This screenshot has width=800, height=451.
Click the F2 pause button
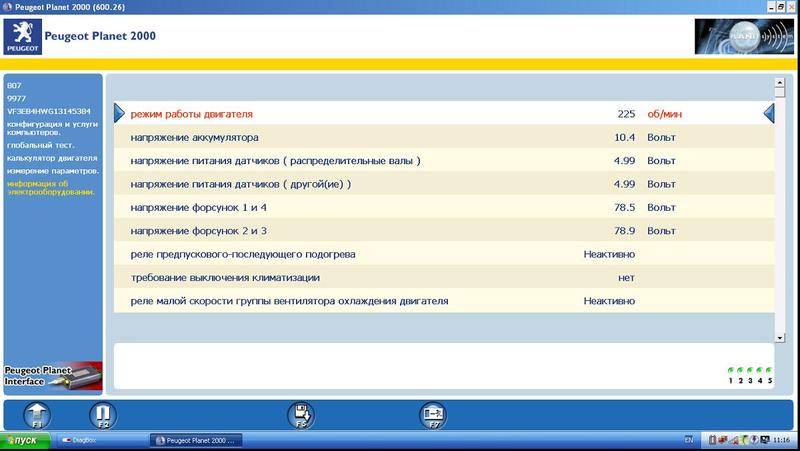click(103, 414)
